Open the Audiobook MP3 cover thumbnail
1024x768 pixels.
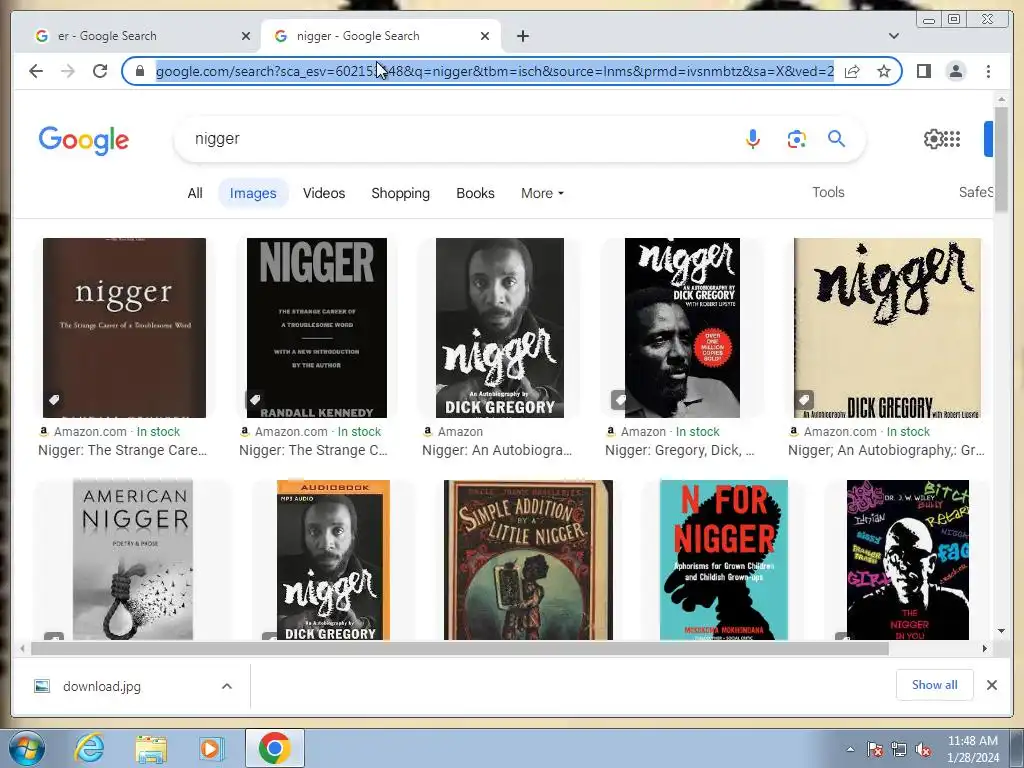coord(333,560)
